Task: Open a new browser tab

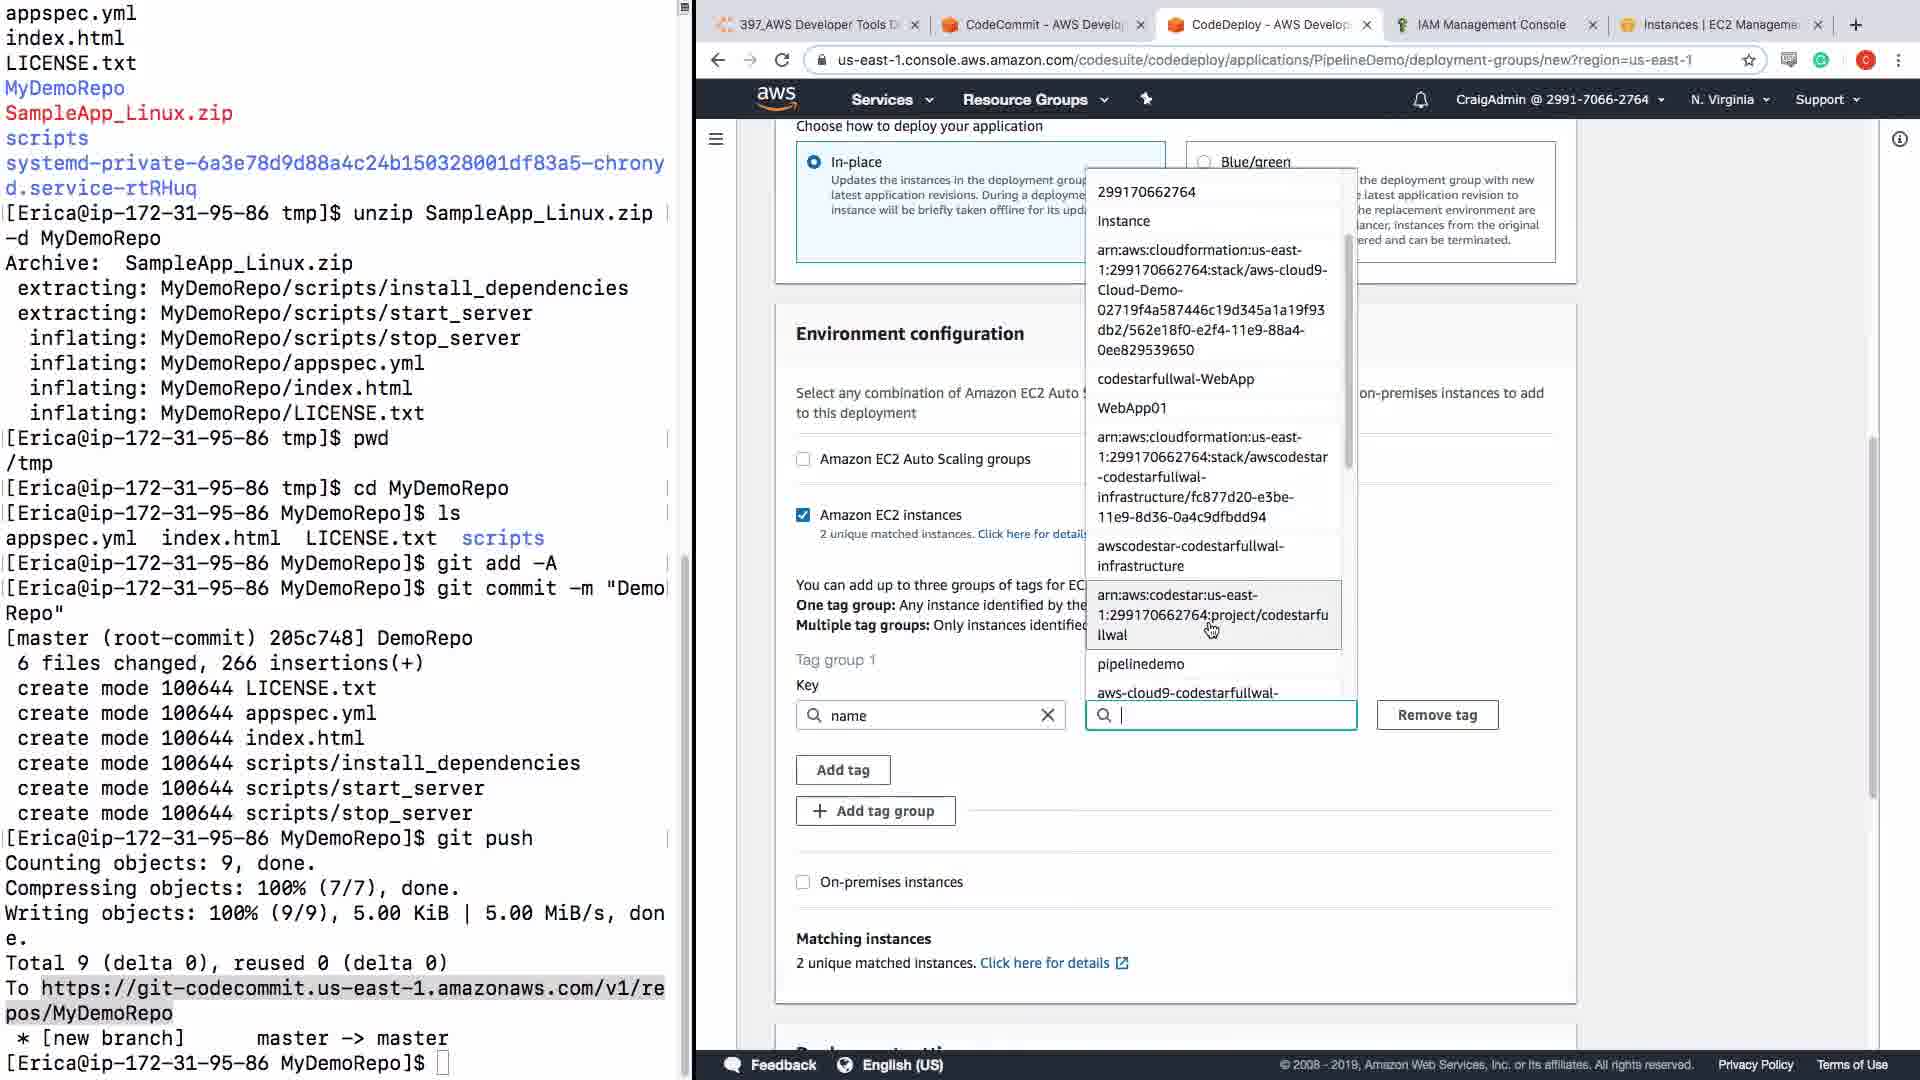Action: coord(1856,25)
